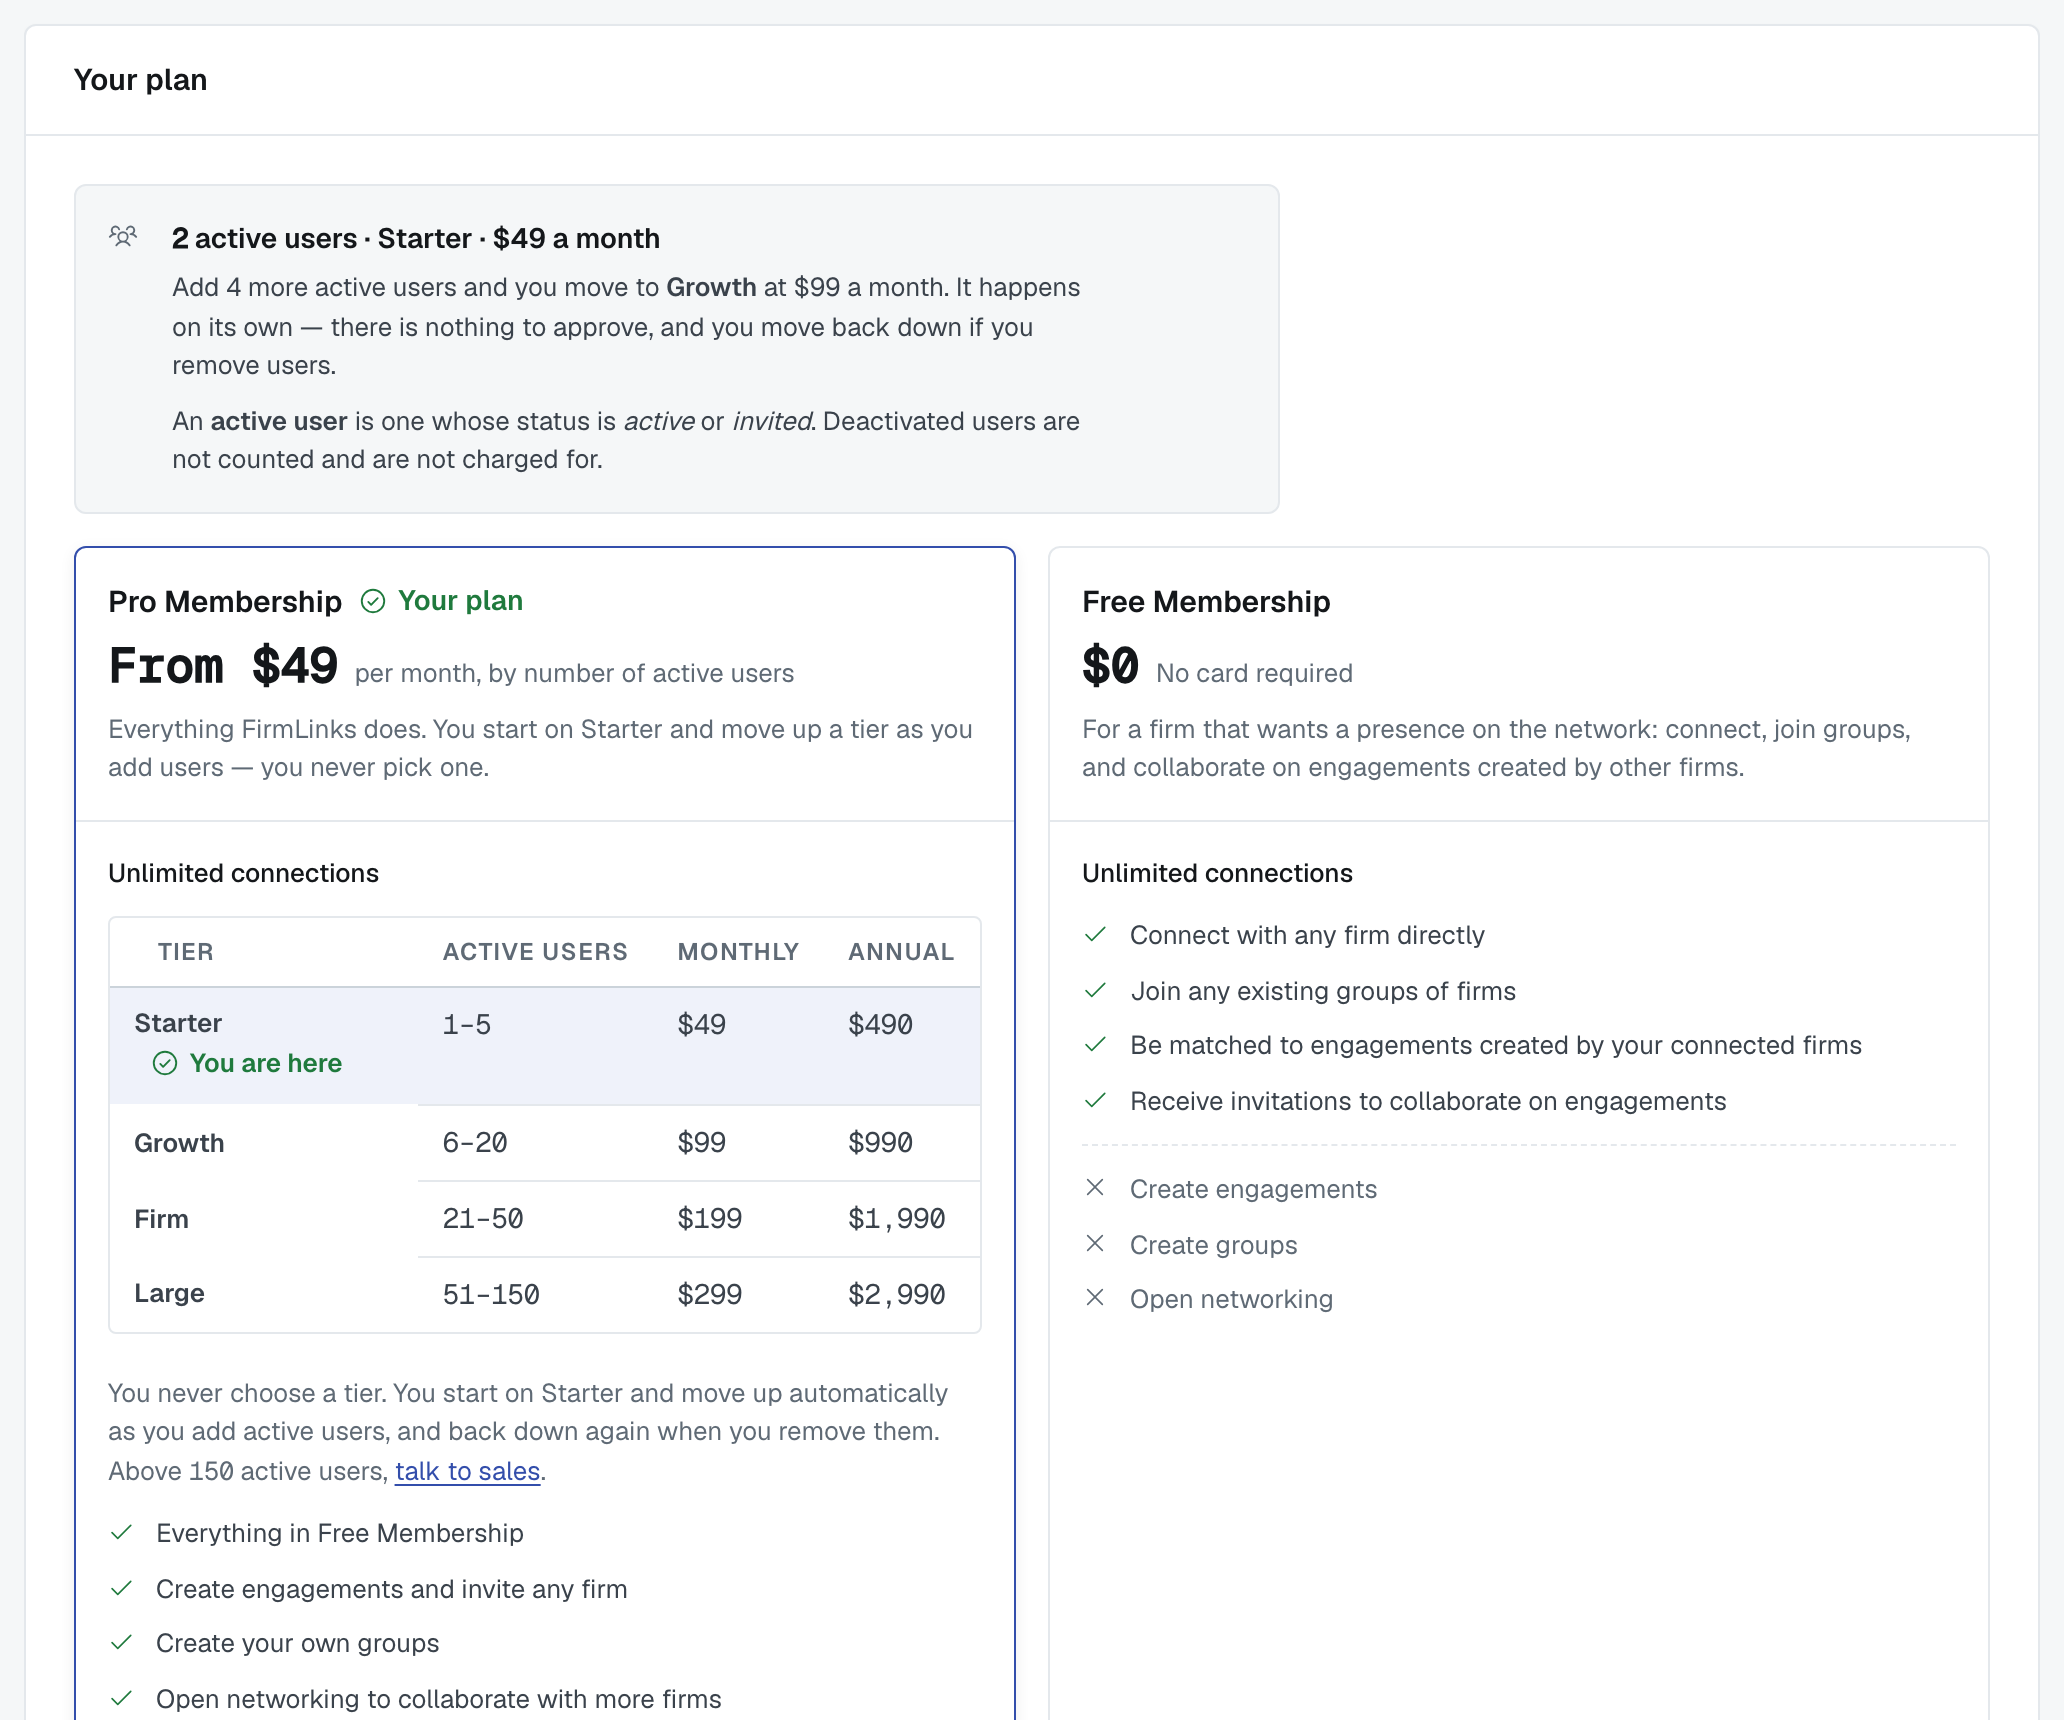
Task: Click the From $49 price heading
Action: 223,665
